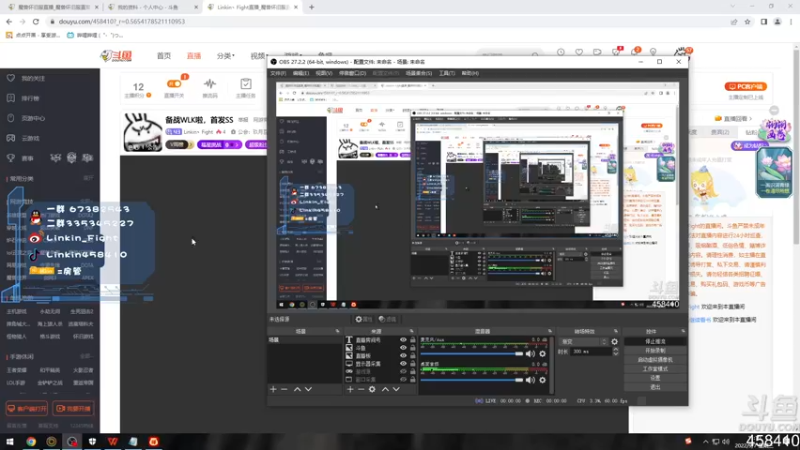This screenshot has width=800, height=450.
Task: Toggle lock on the 显示器采集 source
Action: click(413, 364)
